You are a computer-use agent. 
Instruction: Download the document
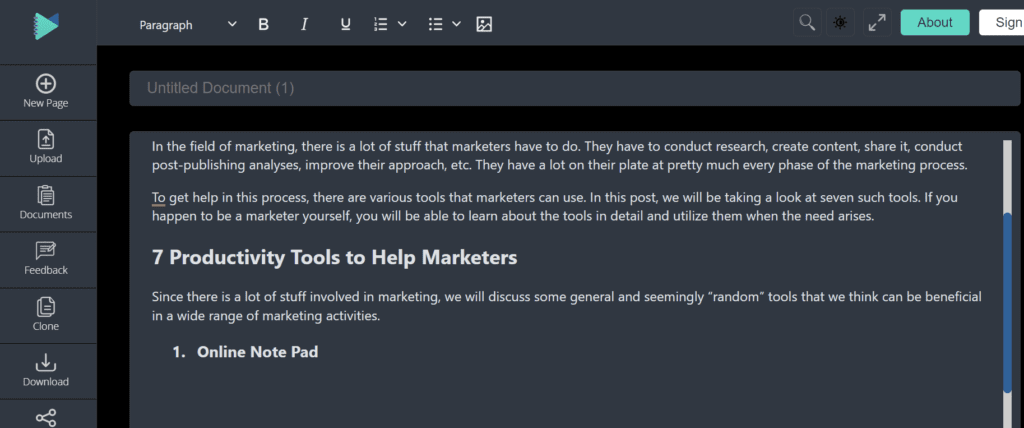(46, 370)
